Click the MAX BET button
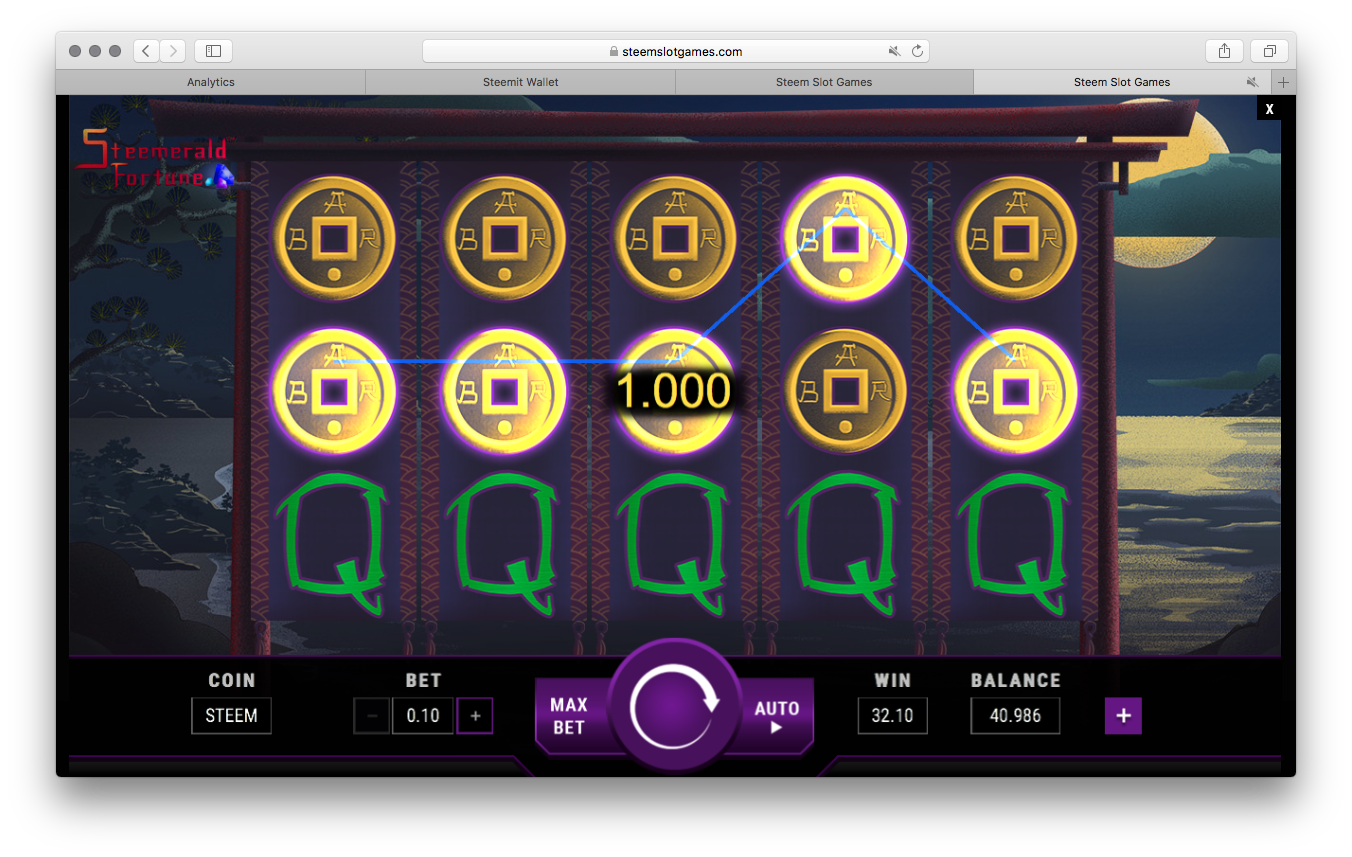The height and width of the screenshot is (857, 1352). pos(570,716)
